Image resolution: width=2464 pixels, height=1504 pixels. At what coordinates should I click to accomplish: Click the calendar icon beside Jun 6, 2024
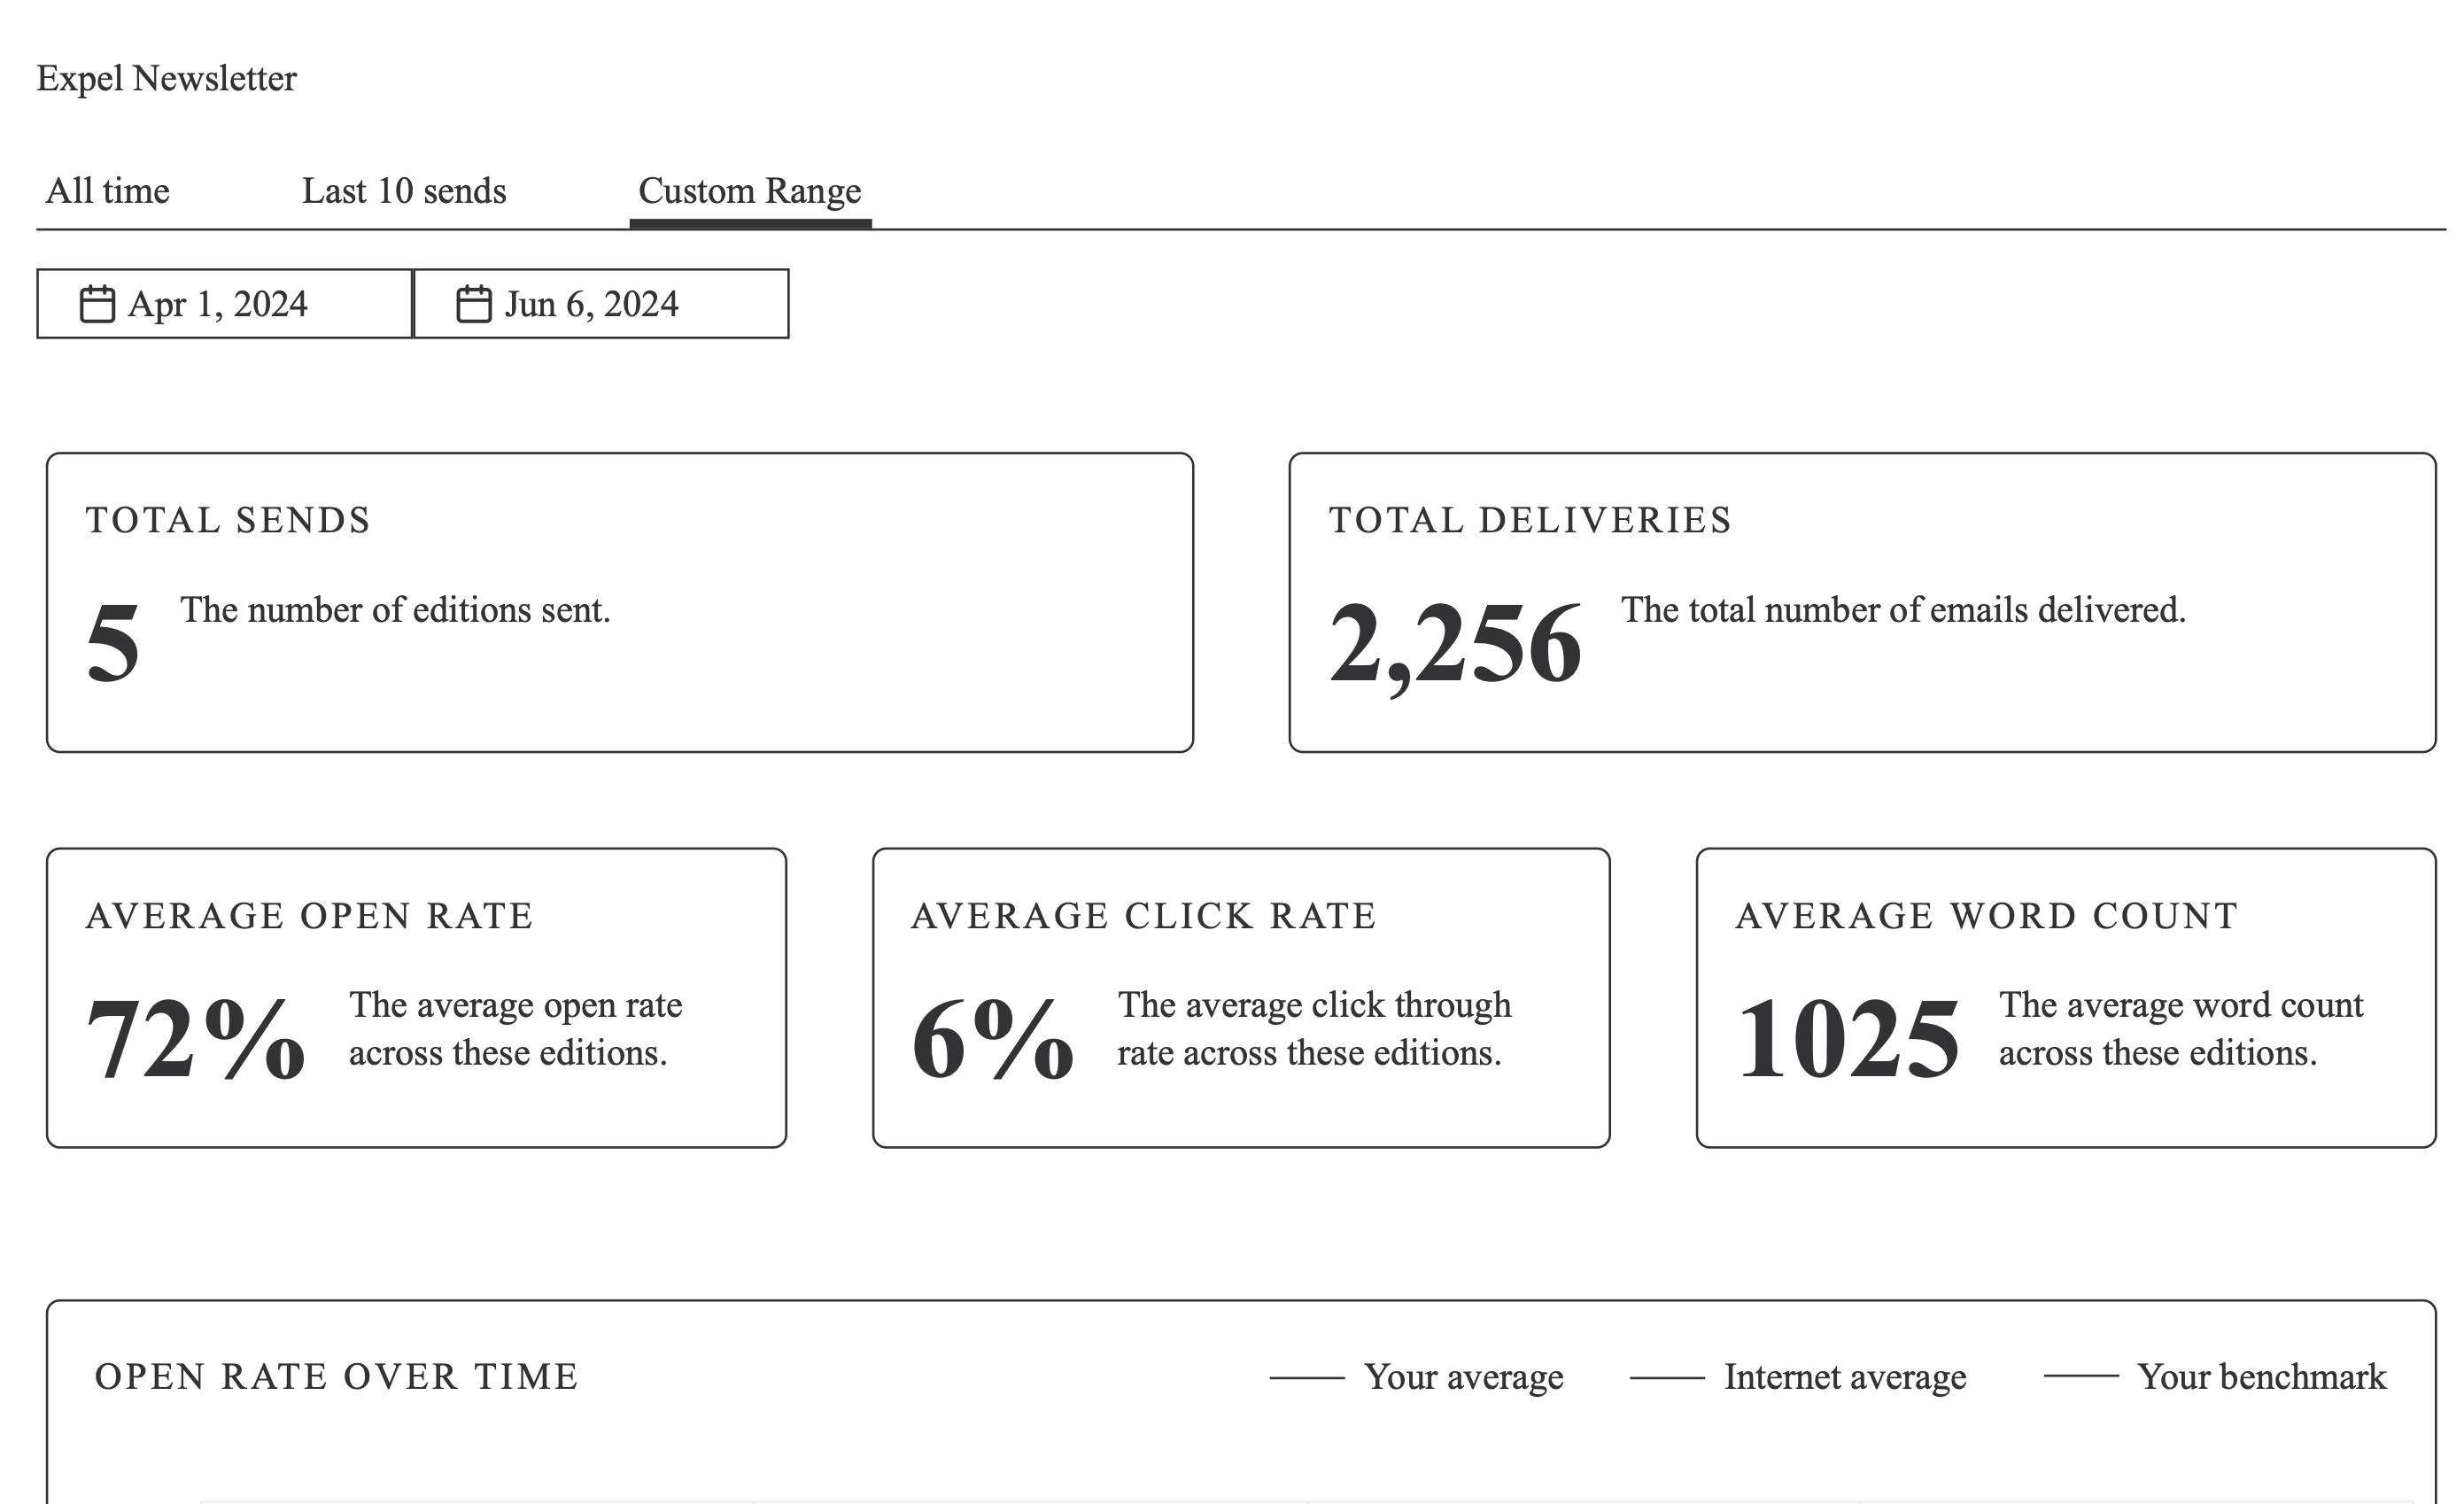pyautogui.click(x=474, y=304)
